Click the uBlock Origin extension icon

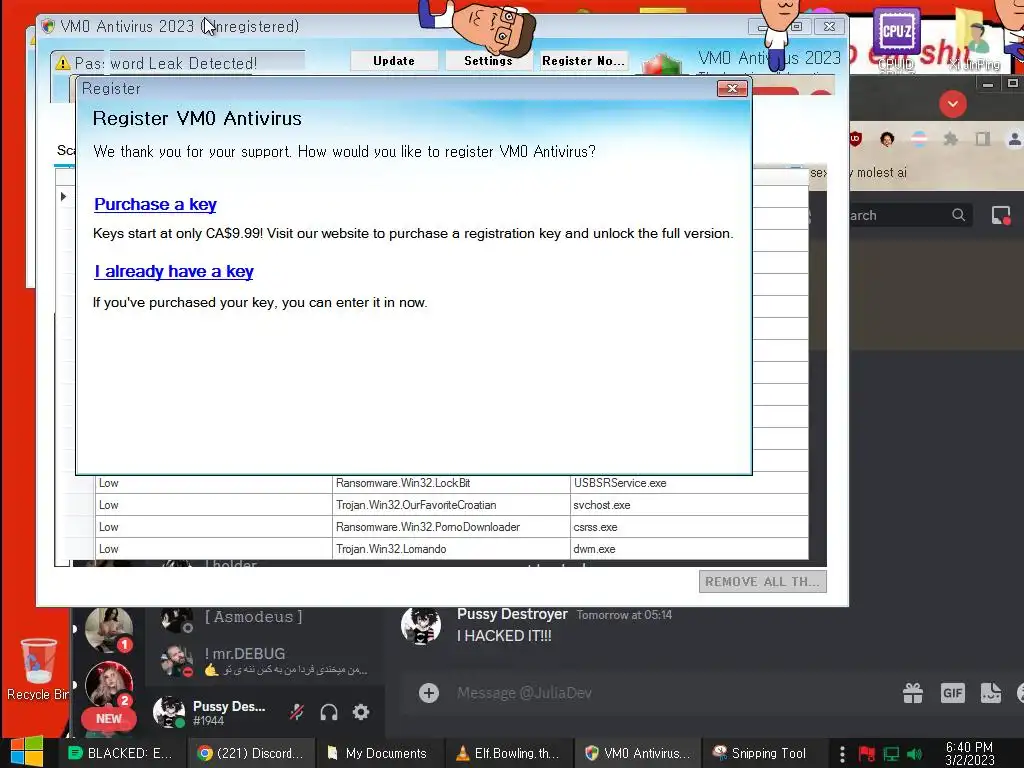[x=856, y=138]
